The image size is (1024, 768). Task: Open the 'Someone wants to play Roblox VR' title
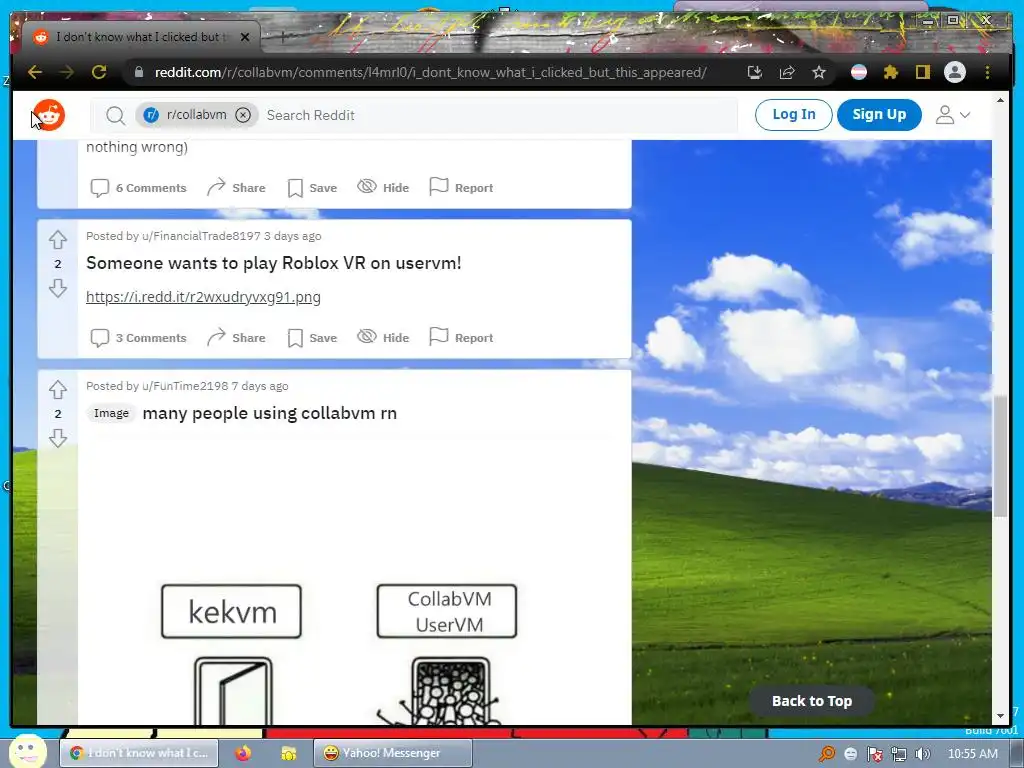tap(274, 263)
